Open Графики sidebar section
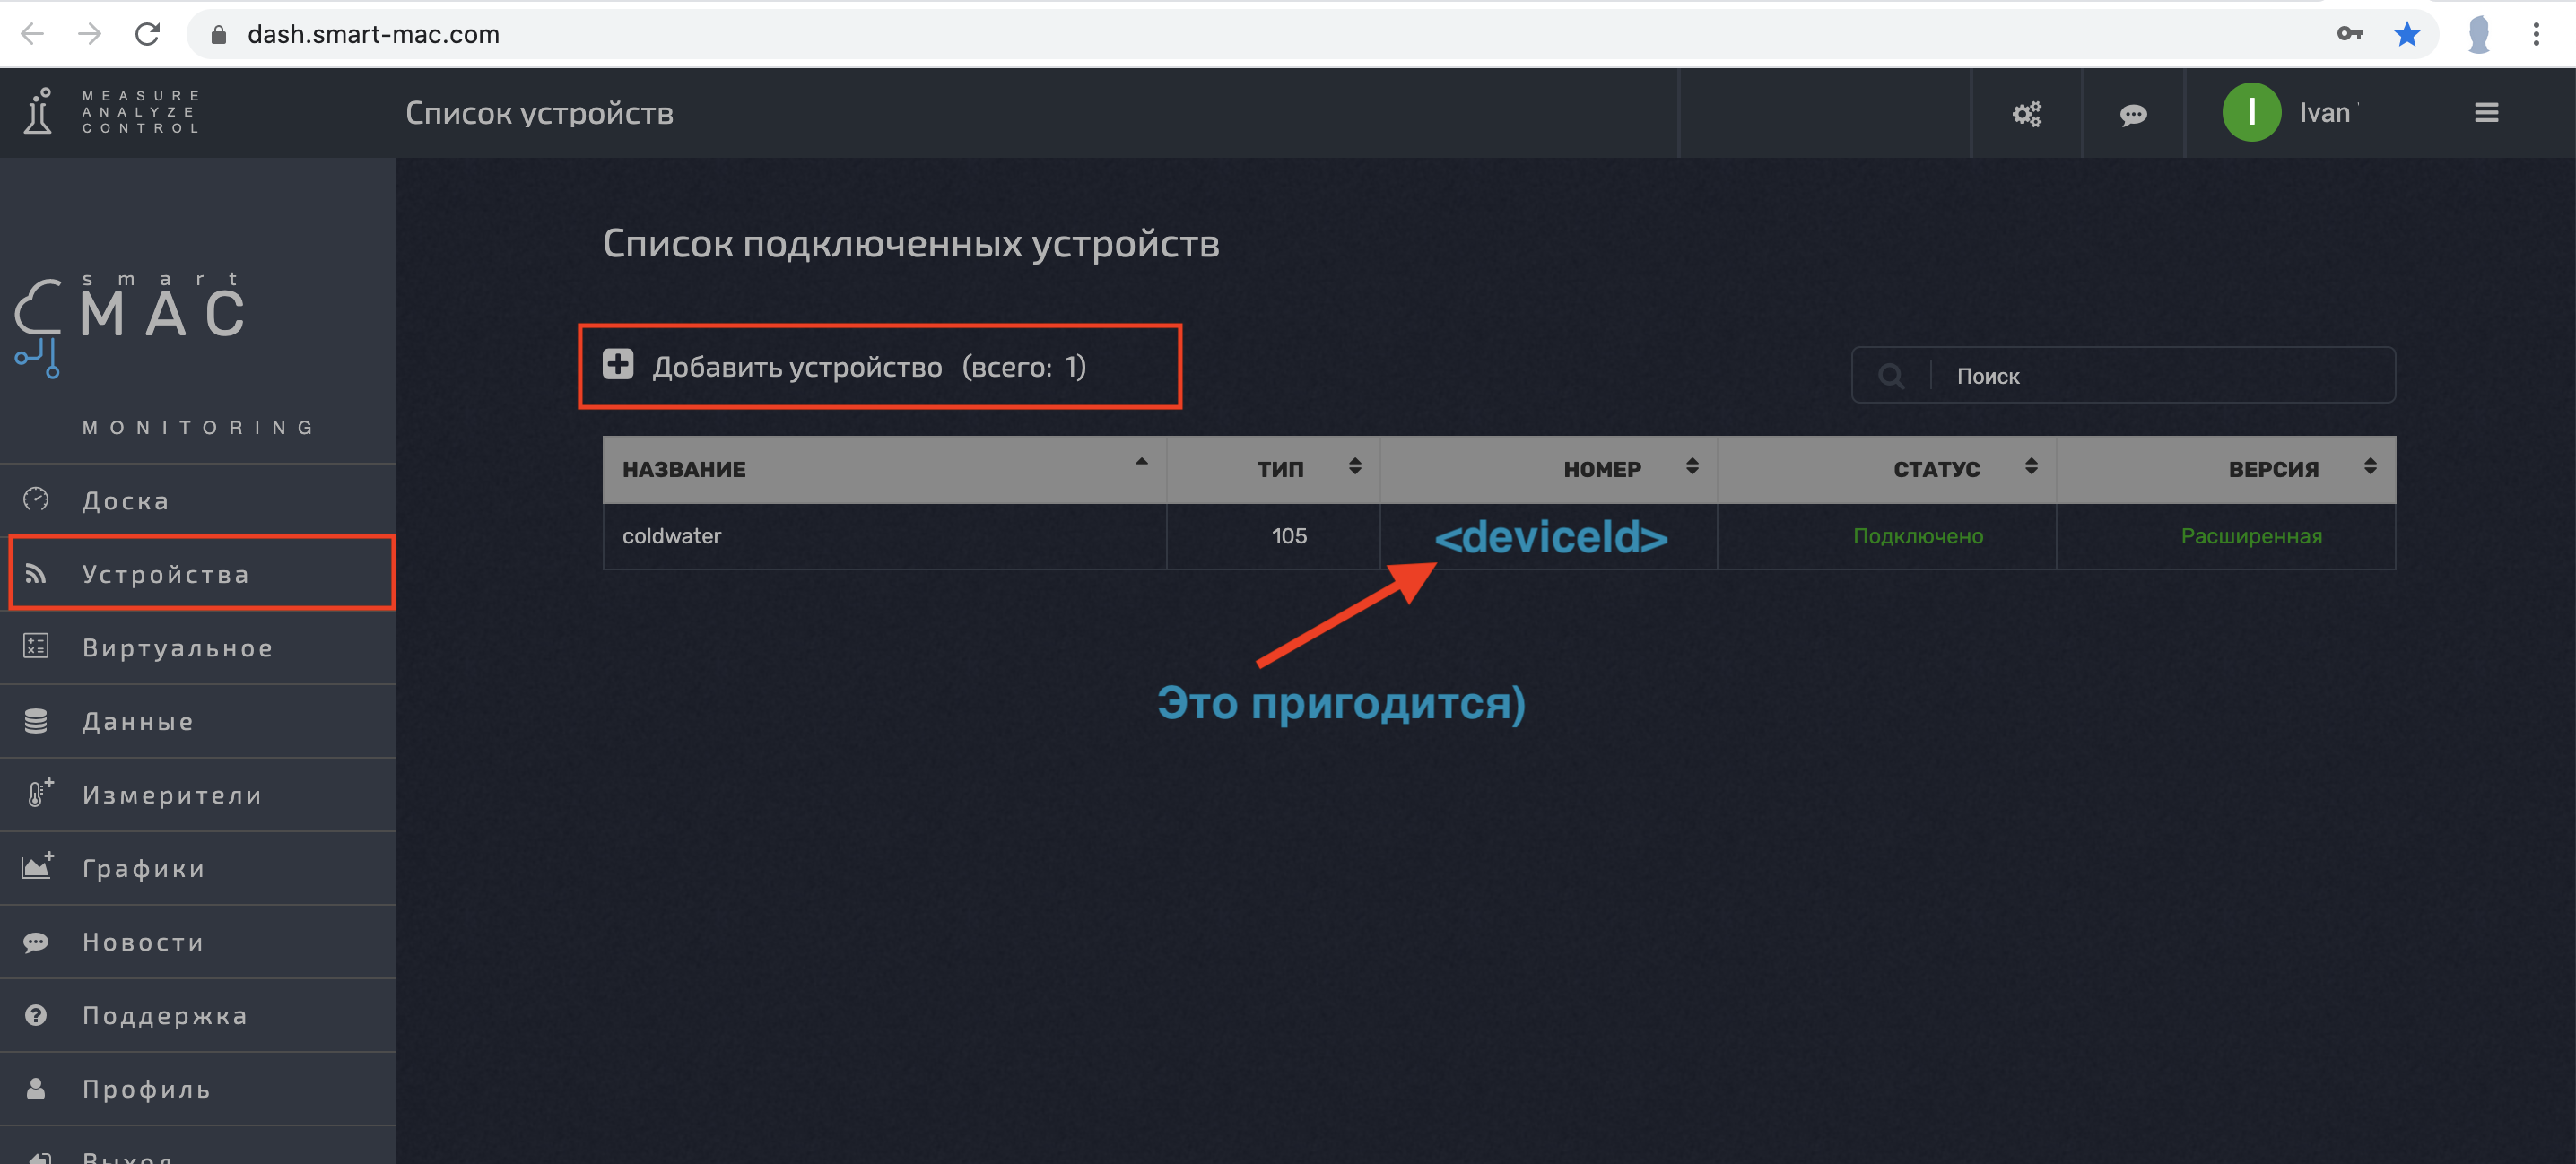The width and height of the screenshot is (2576, 1164). click(x=144, y=868)
